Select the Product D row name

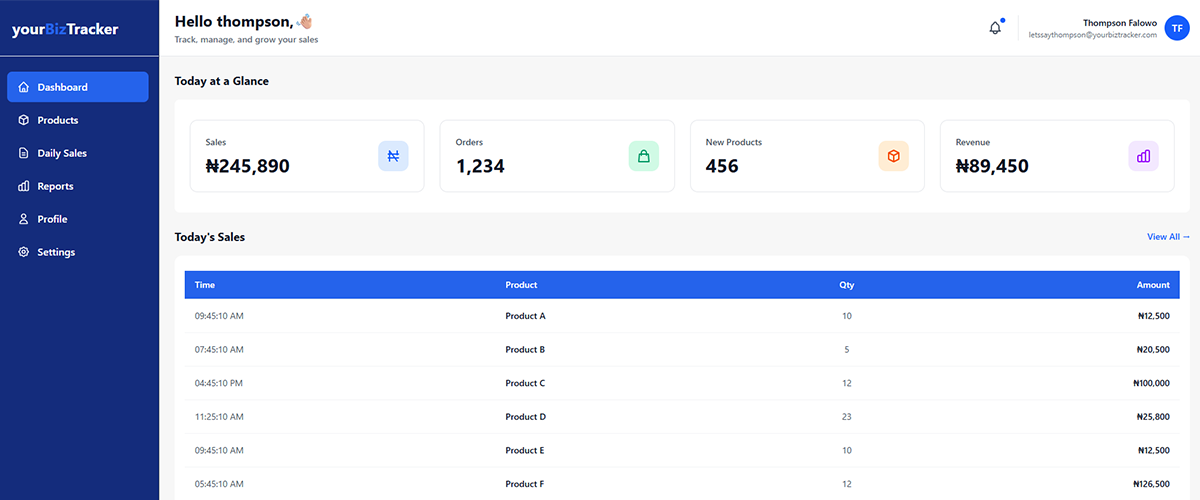(x=525, y=417)
